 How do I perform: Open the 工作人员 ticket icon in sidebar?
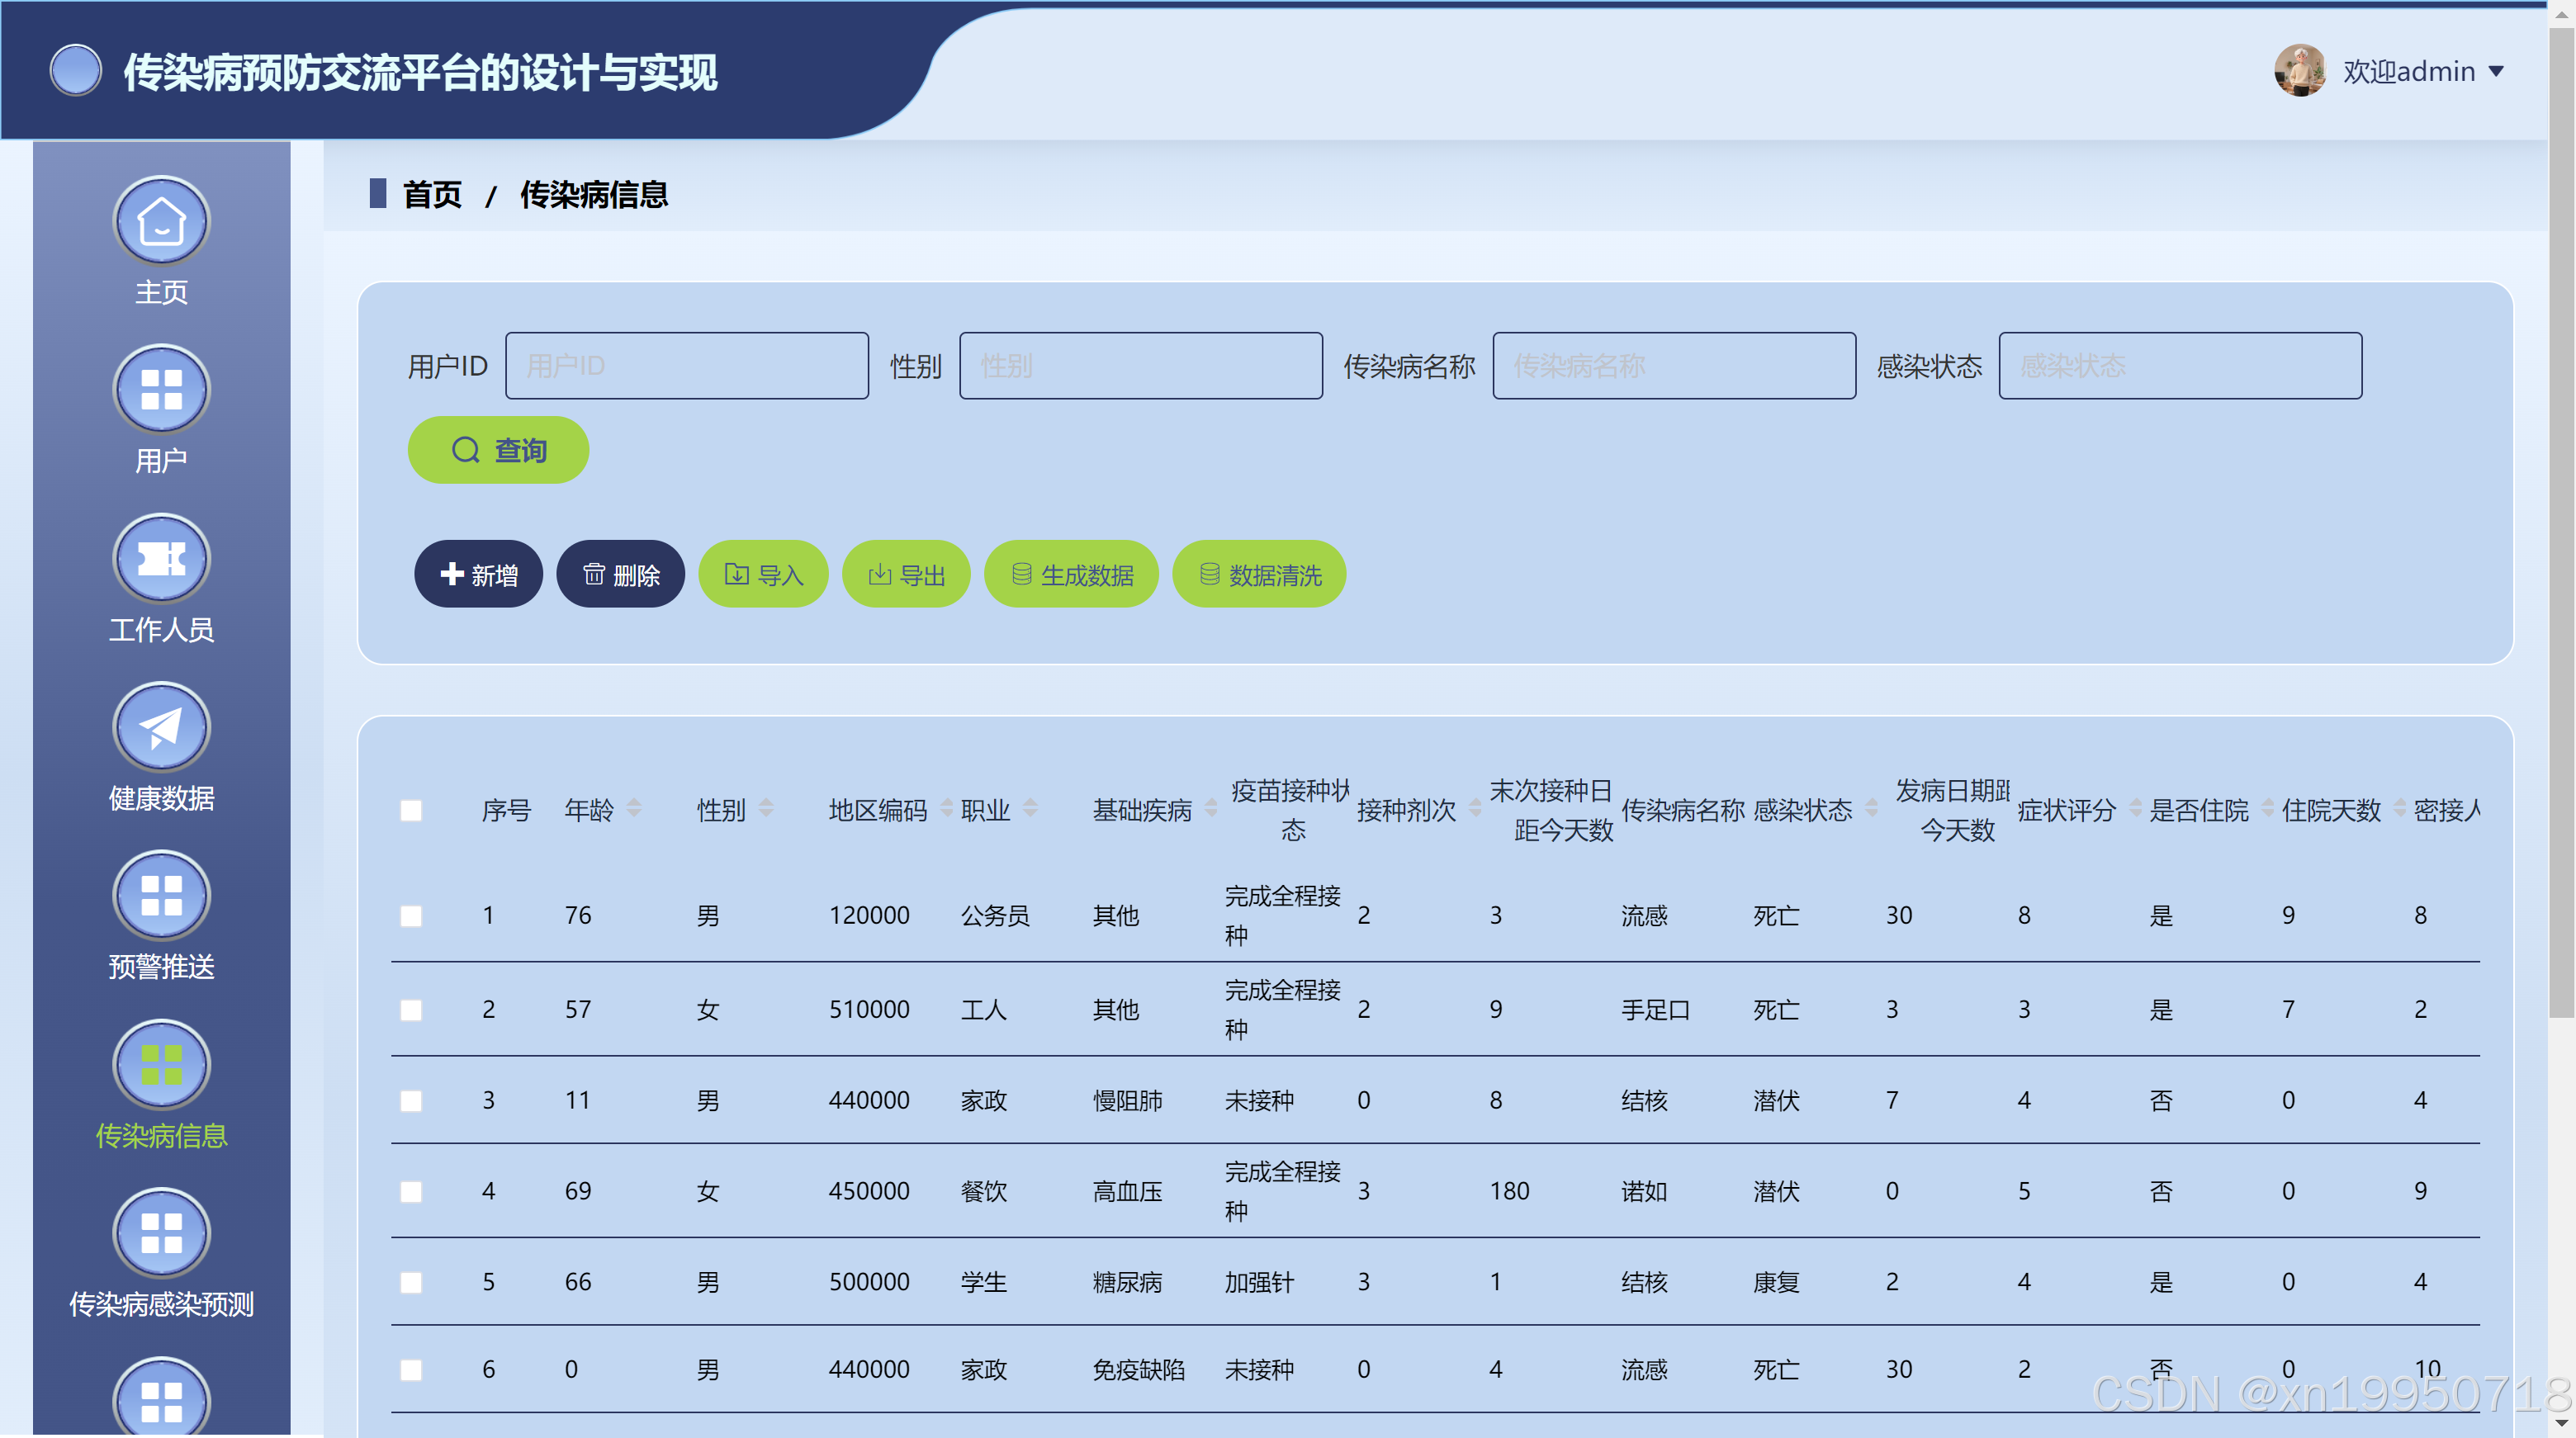(161, 559)
